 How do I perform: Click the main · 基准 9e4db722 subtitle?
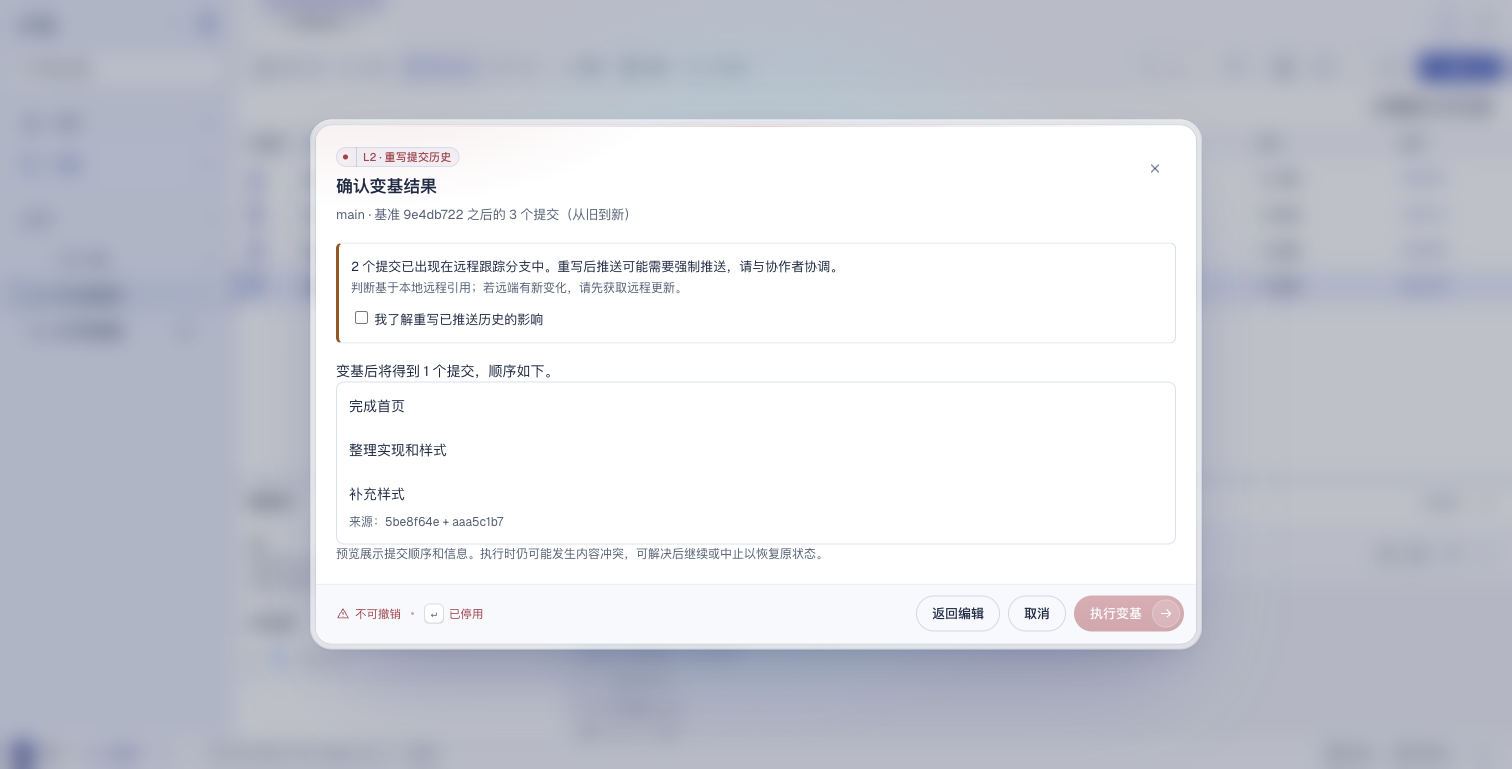483,215
